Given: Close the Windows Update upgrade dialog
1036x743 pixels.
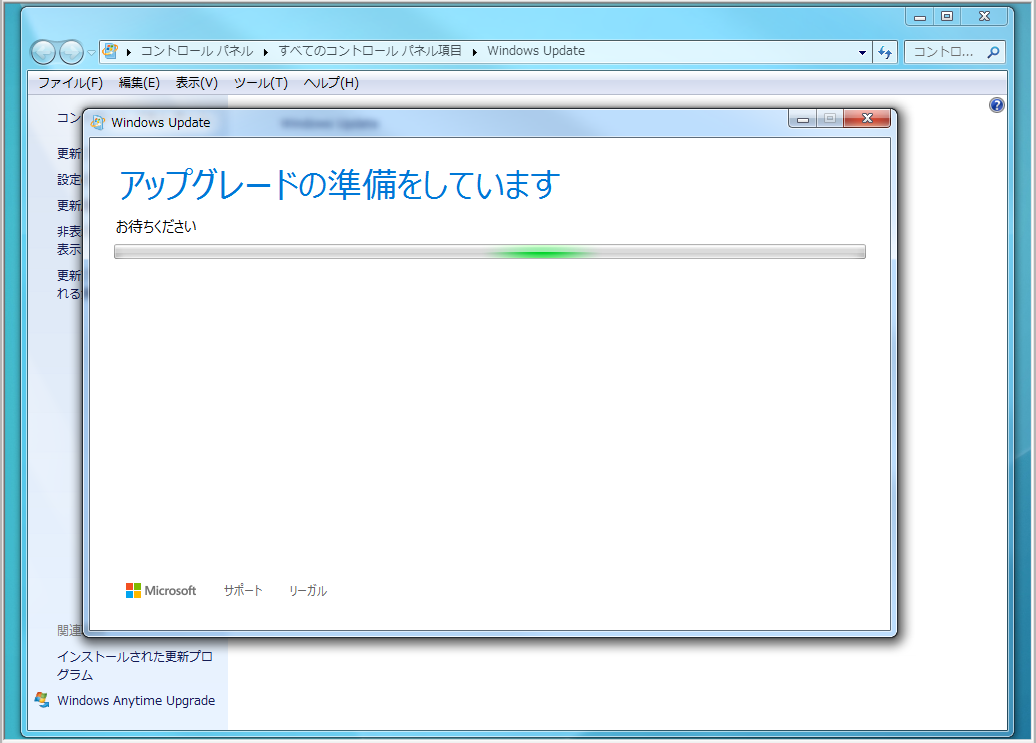Looking at the screenshot, I should tap(867, 119).
